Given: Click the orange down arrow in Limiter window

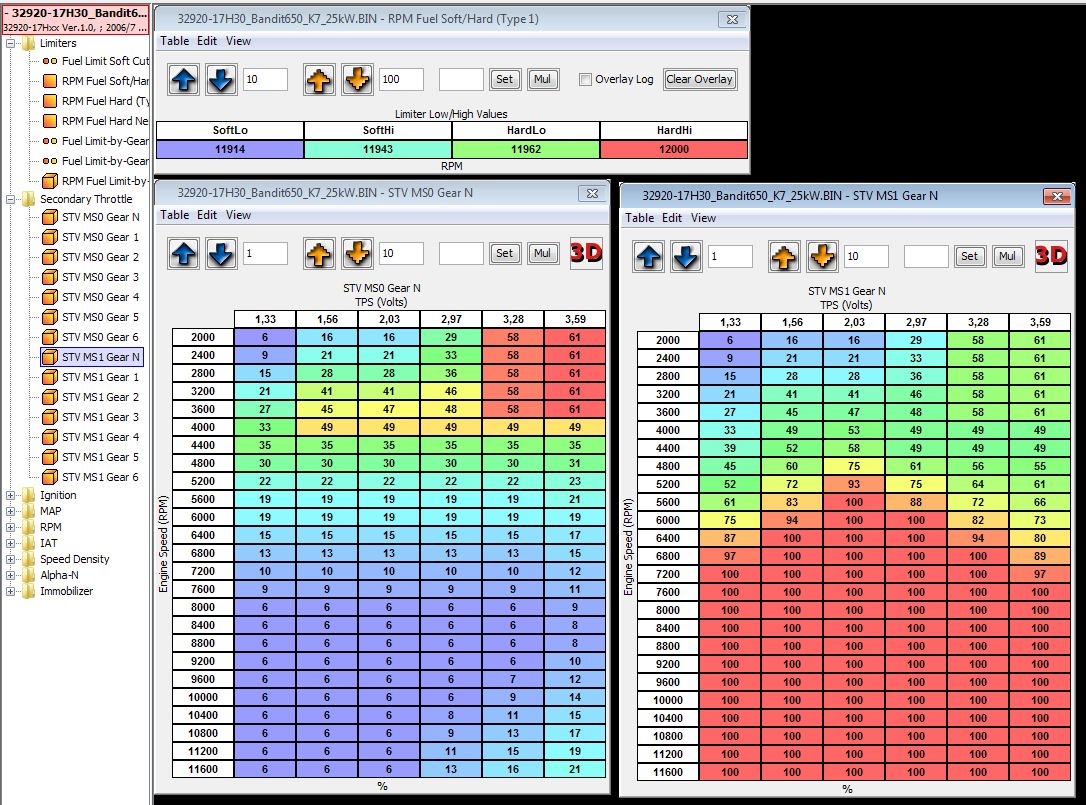Looking at the screenshot, I should [x=357, y=80].
